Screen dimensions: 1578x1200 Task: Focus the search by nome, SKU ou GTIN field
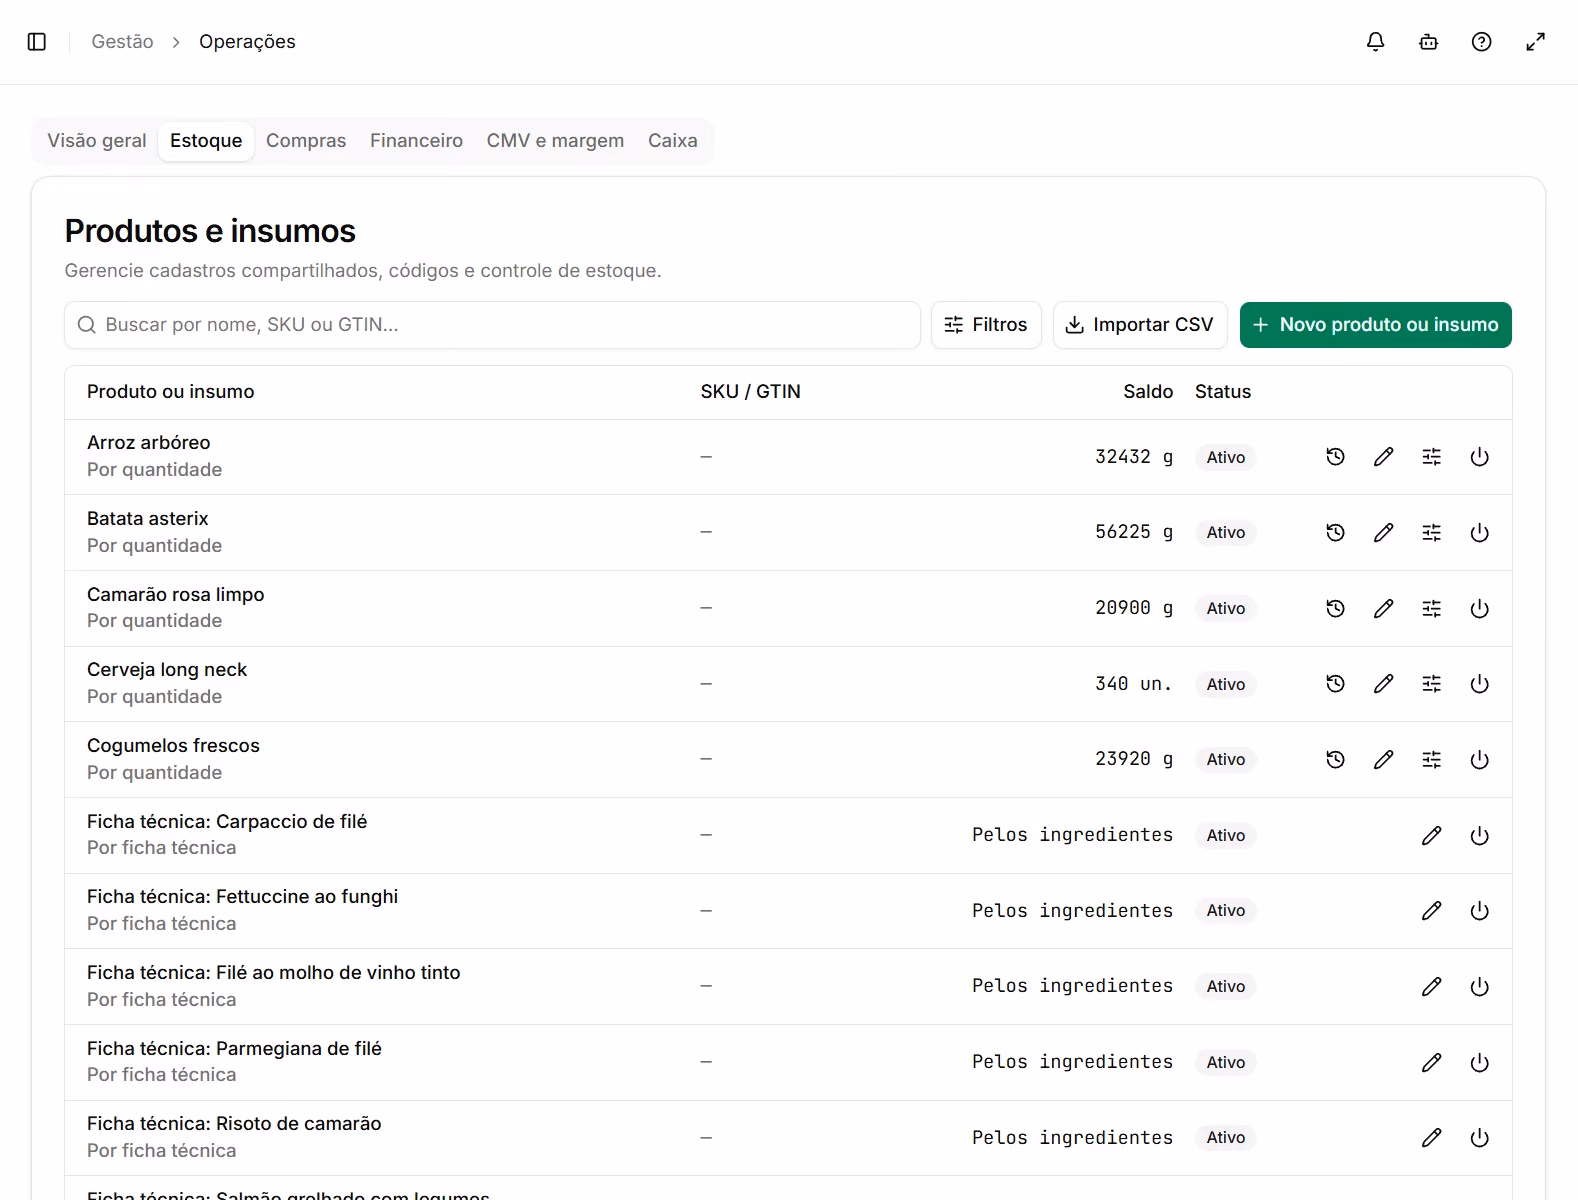[x=492, y=325]
